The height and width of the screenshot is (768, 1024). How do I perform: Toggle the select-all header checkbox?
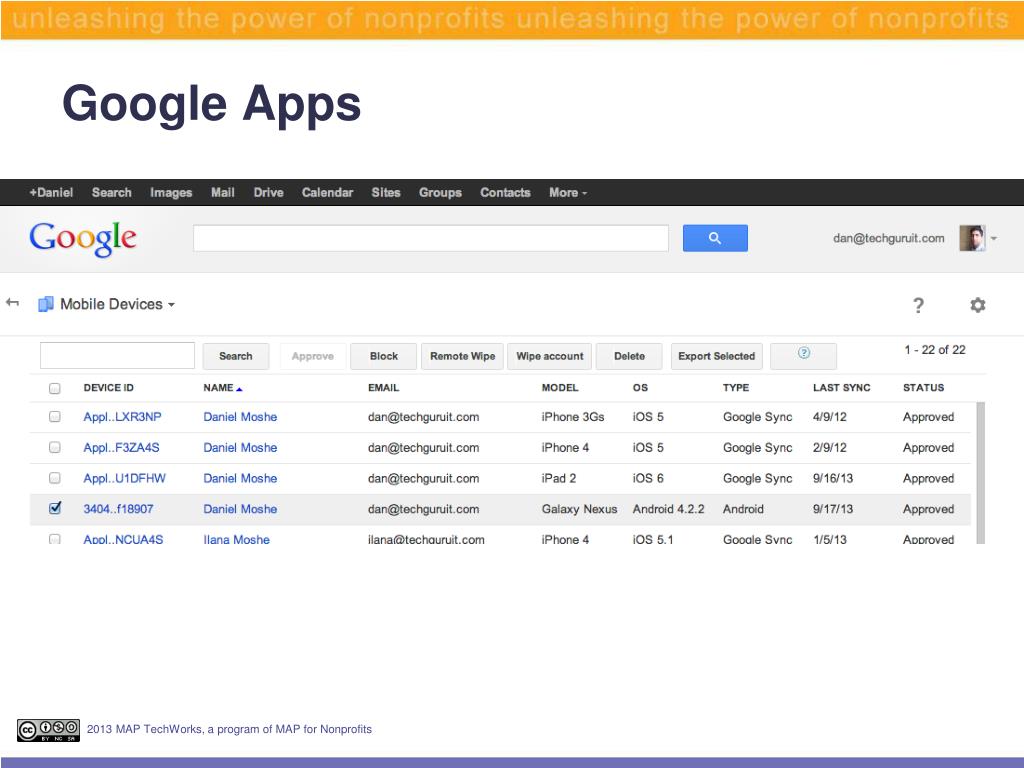tap(55, 389)
